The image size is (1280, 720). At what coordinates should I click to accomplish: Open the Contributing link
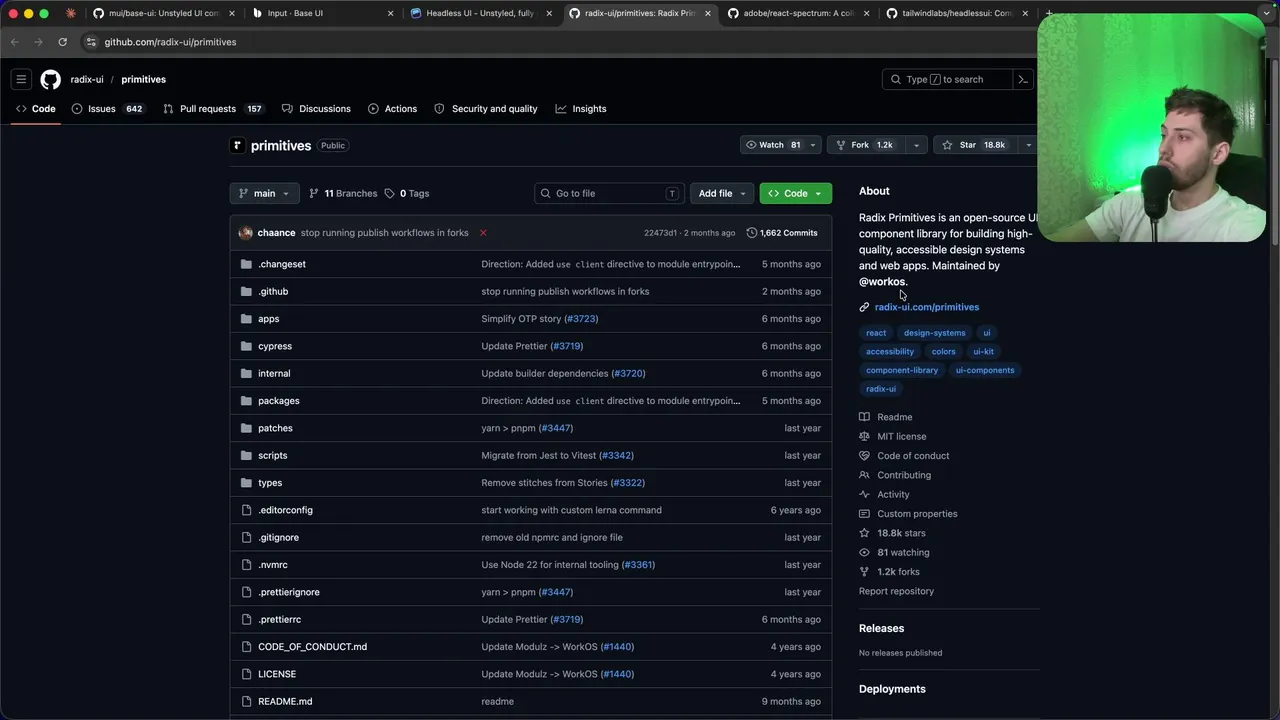click(x=904, y=475)
